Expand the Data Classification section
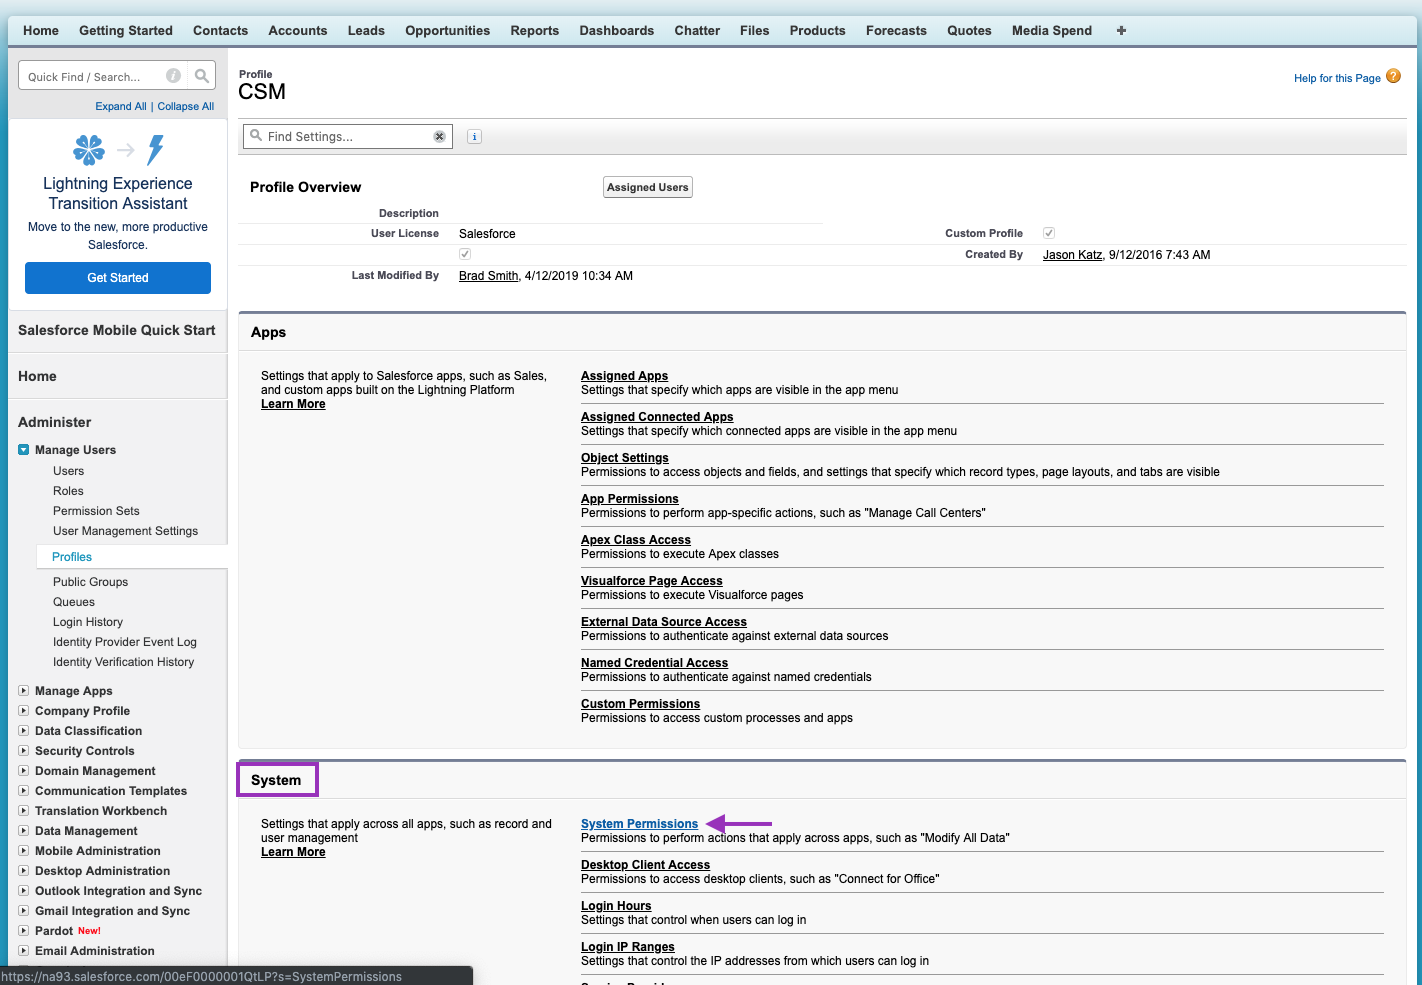 (24, 731)
